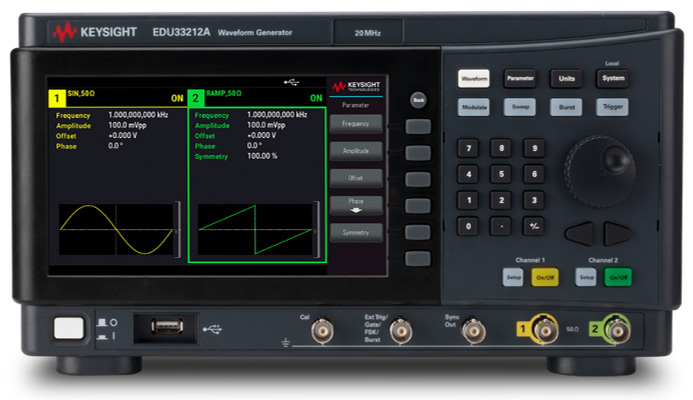Tap keypad digit 7
The width and height of the screenshot is (693, 400).
tap(468, 149)
